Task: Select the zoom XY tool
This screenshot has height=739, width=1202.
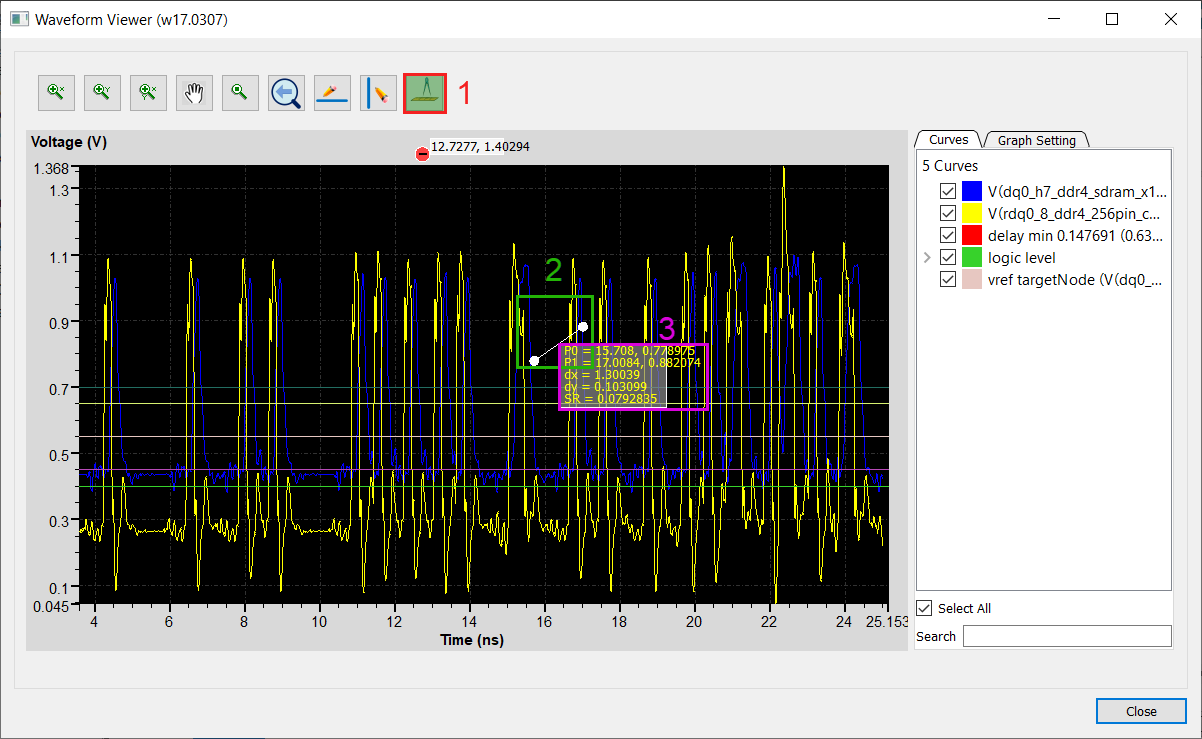Action: click(148, 92)
